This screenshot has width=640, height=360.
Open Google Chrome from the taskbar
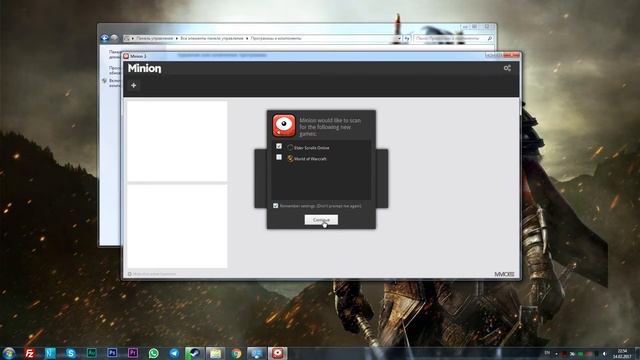(x=236, y=353)
